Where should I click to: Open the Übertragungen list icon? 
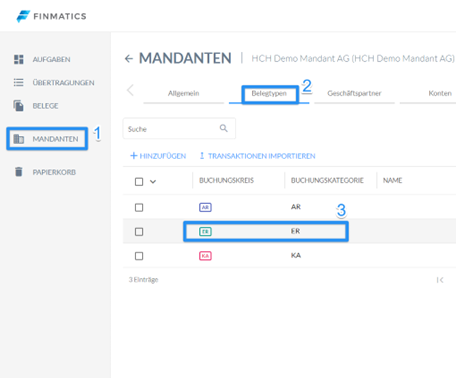click(x=19, y=82)
